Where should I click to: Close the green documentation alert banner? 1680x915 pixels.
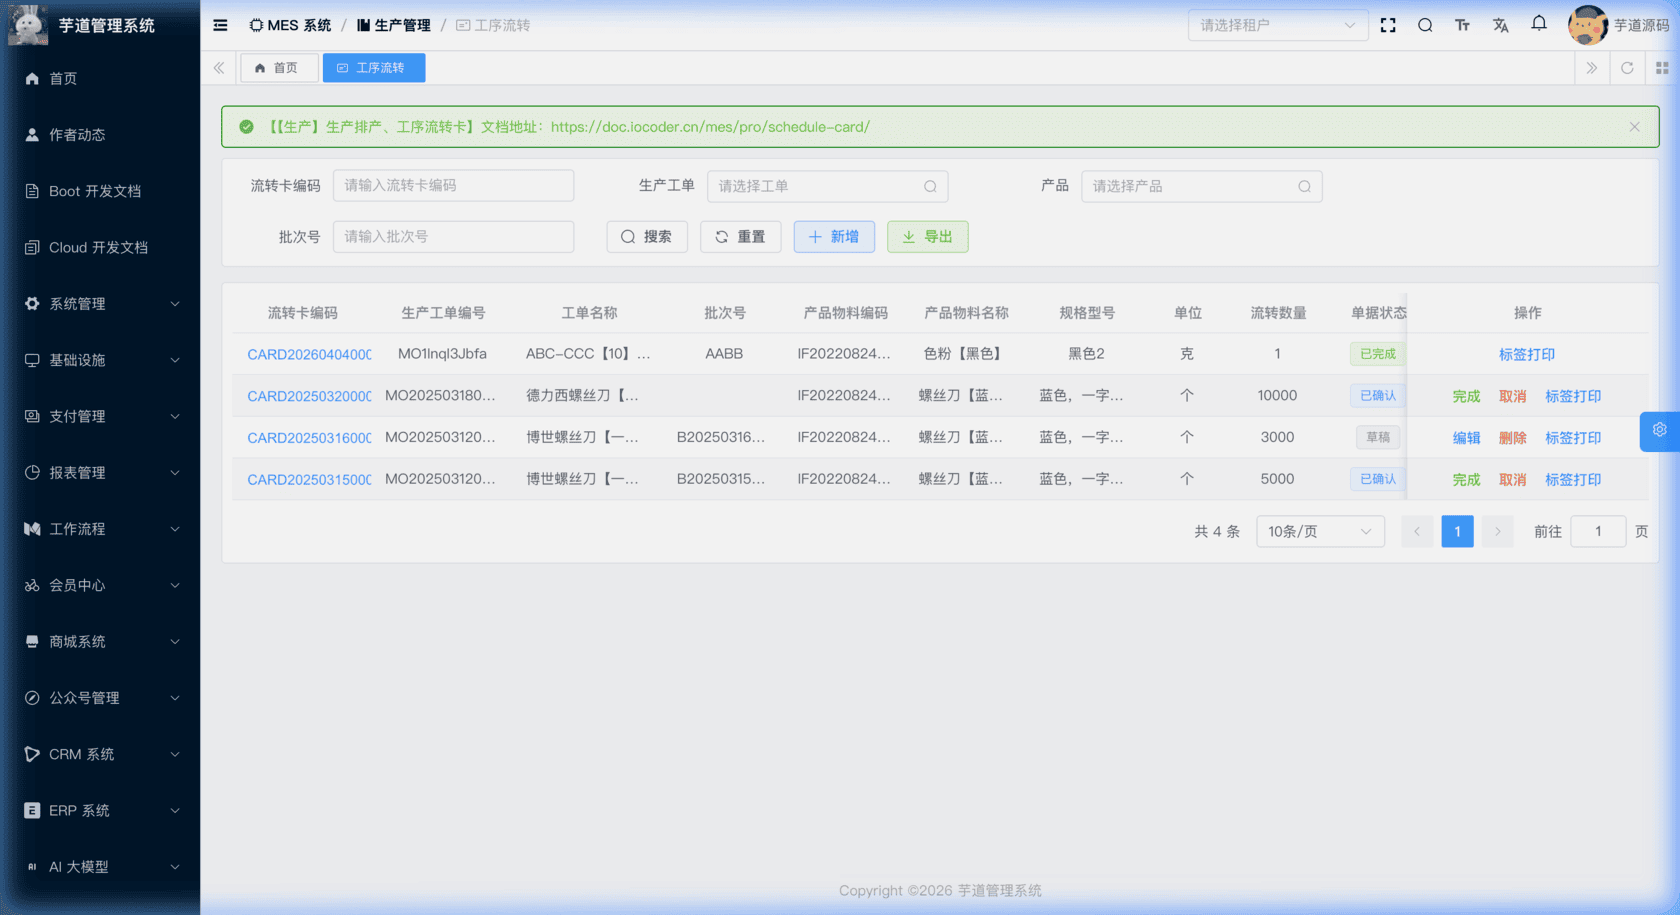(1634, 127)
